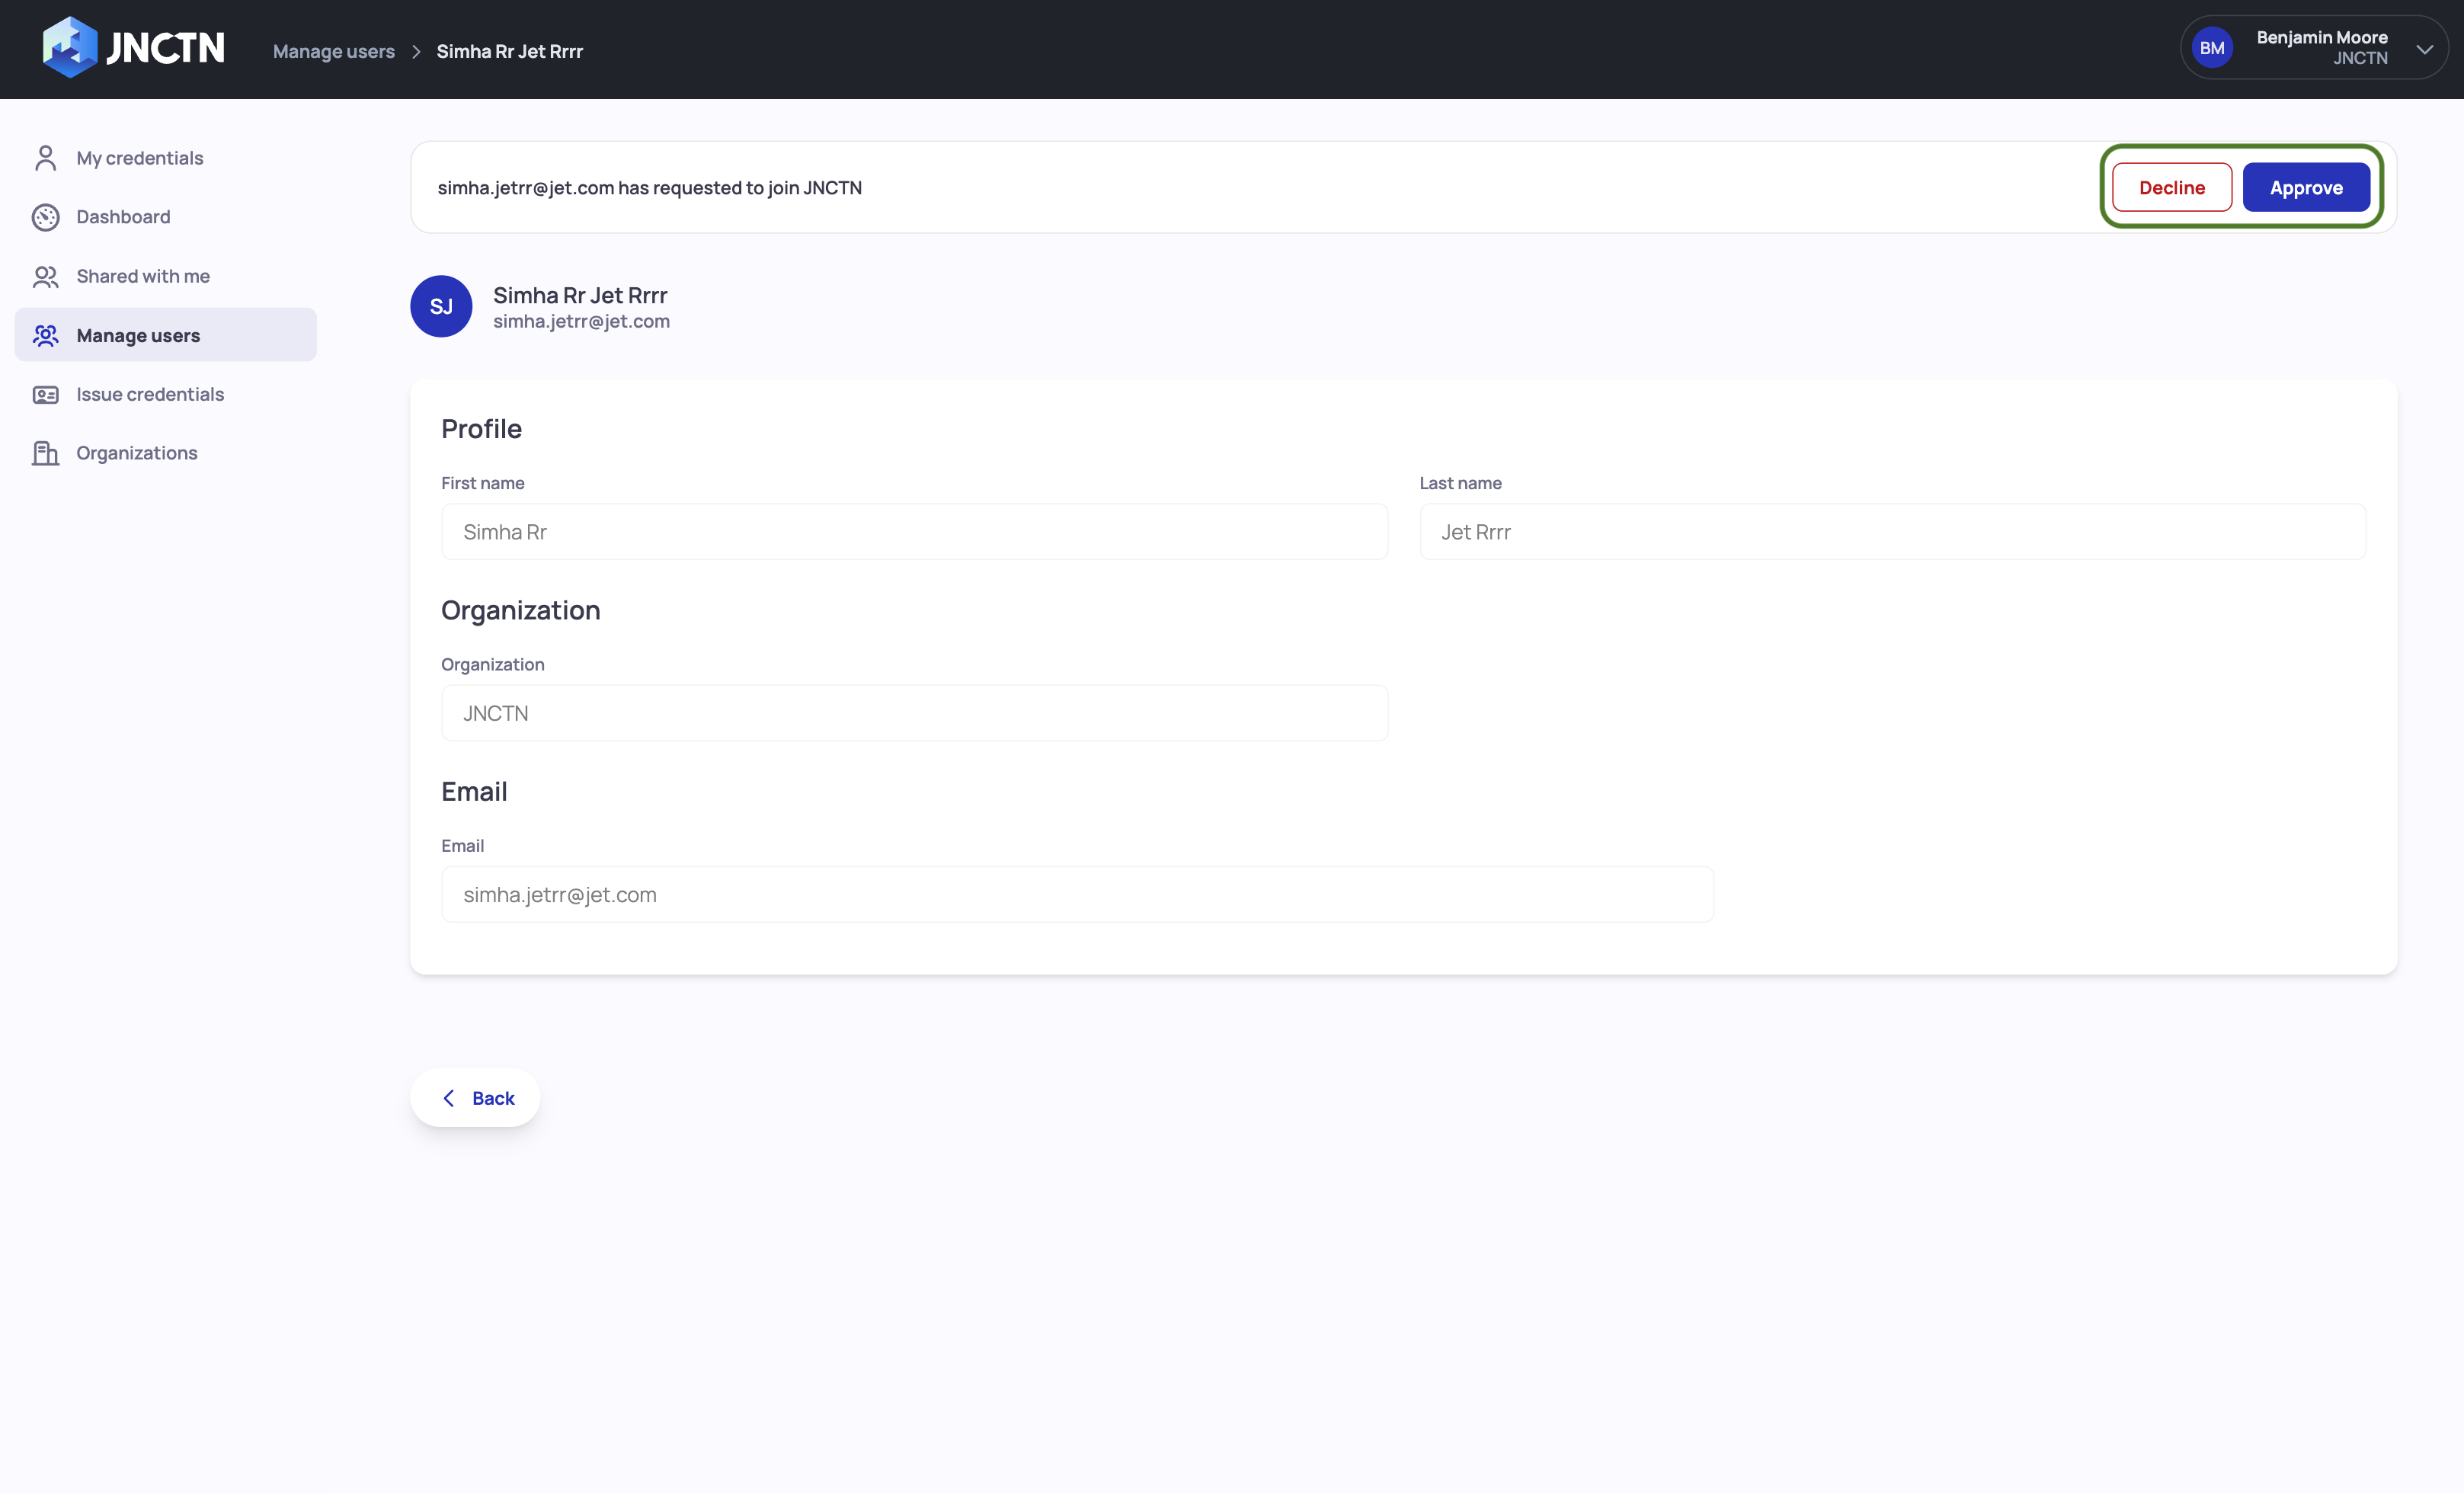Click the My credentials person icon
The height and width of the screenshot is (1501, 2464).
(45, 158)
